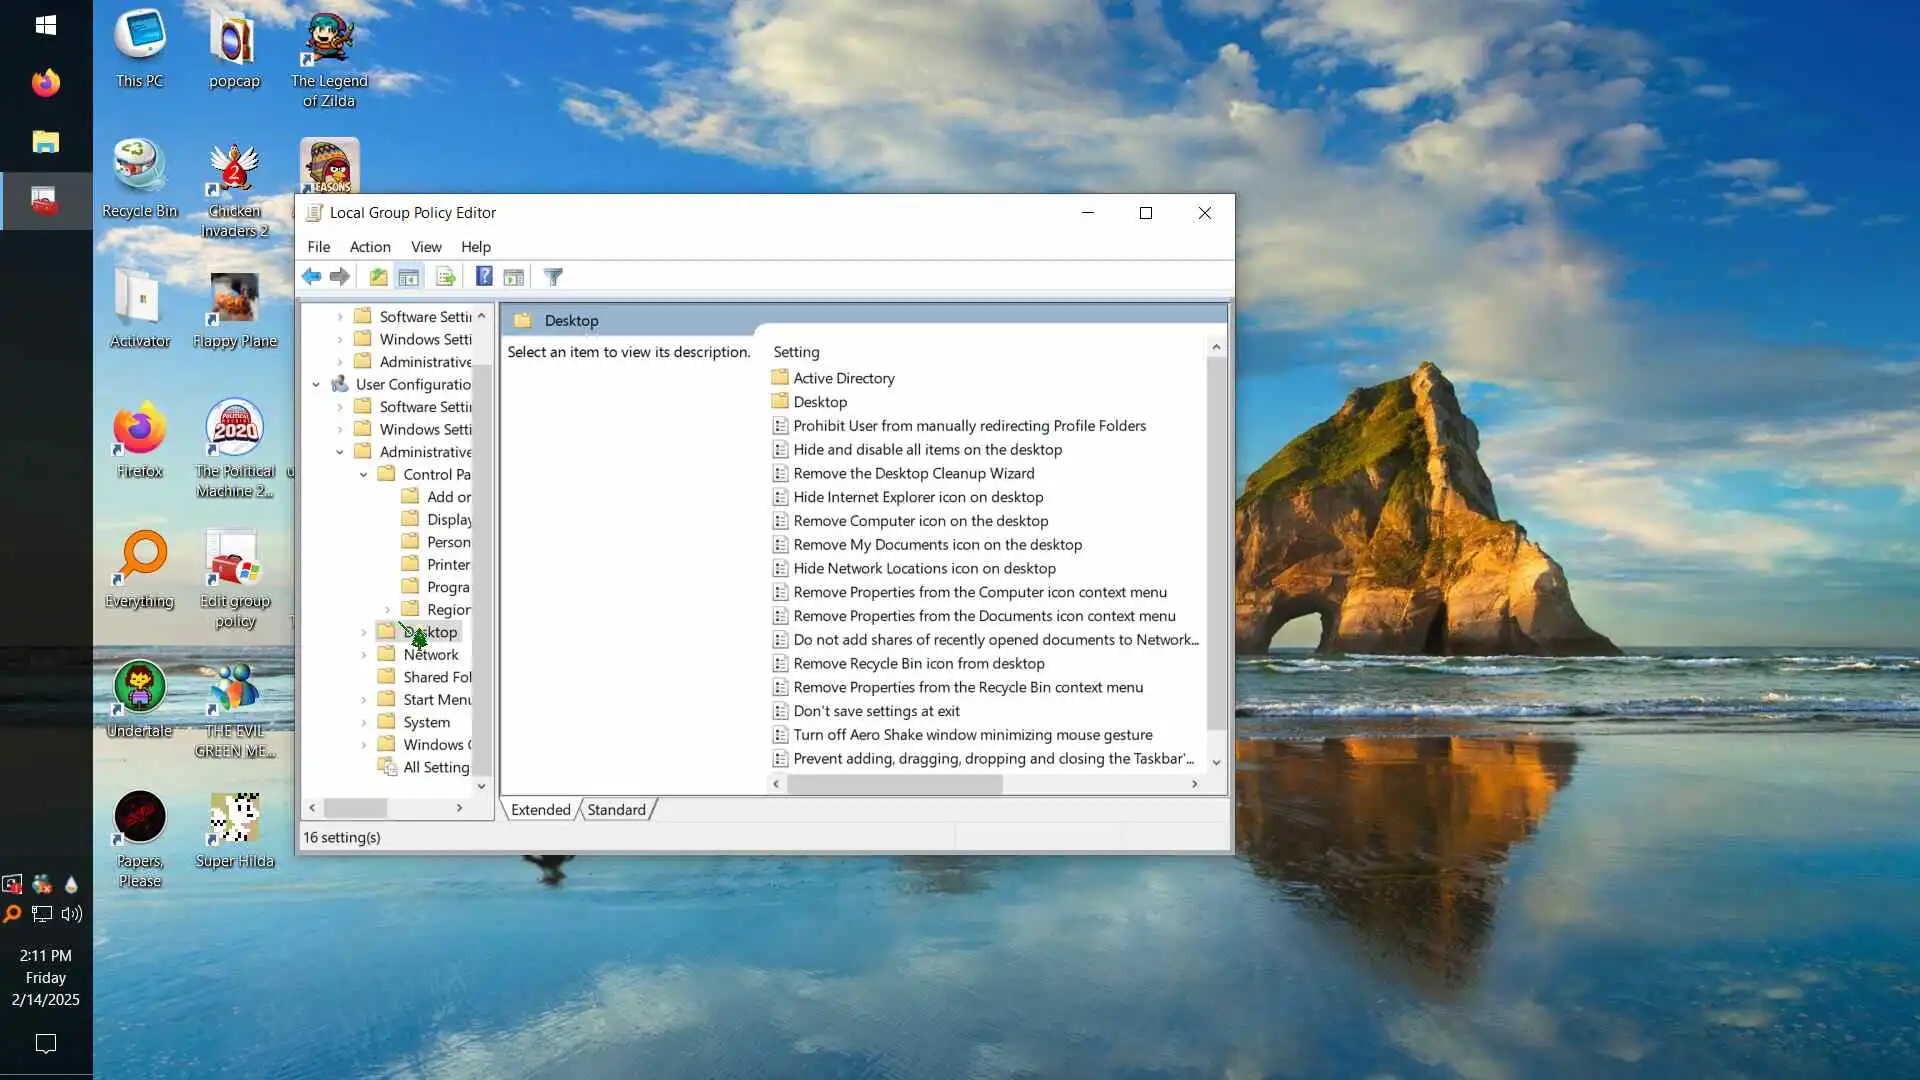Expand the Start Menu tree folder
Viewport: 1920px width, 1080px height.
coord(364,700)
